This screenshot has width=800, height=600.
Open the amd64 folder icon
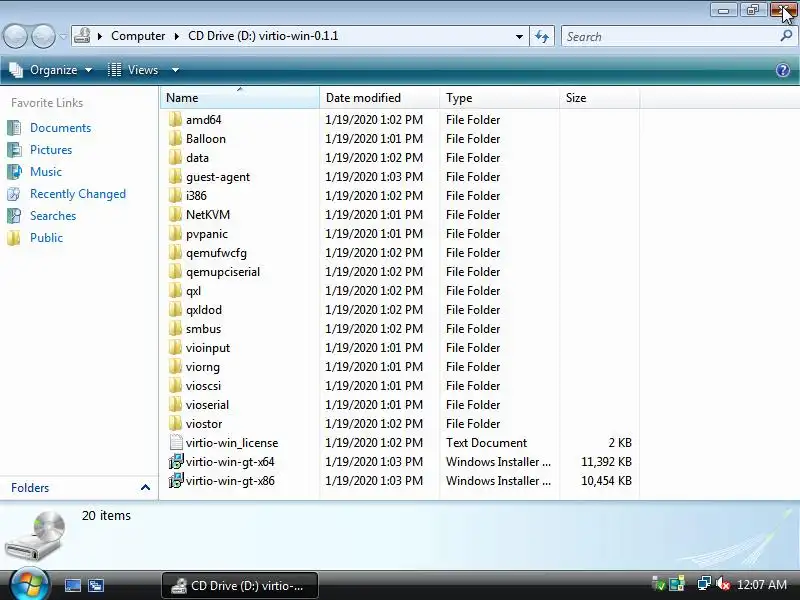point(175,120)
